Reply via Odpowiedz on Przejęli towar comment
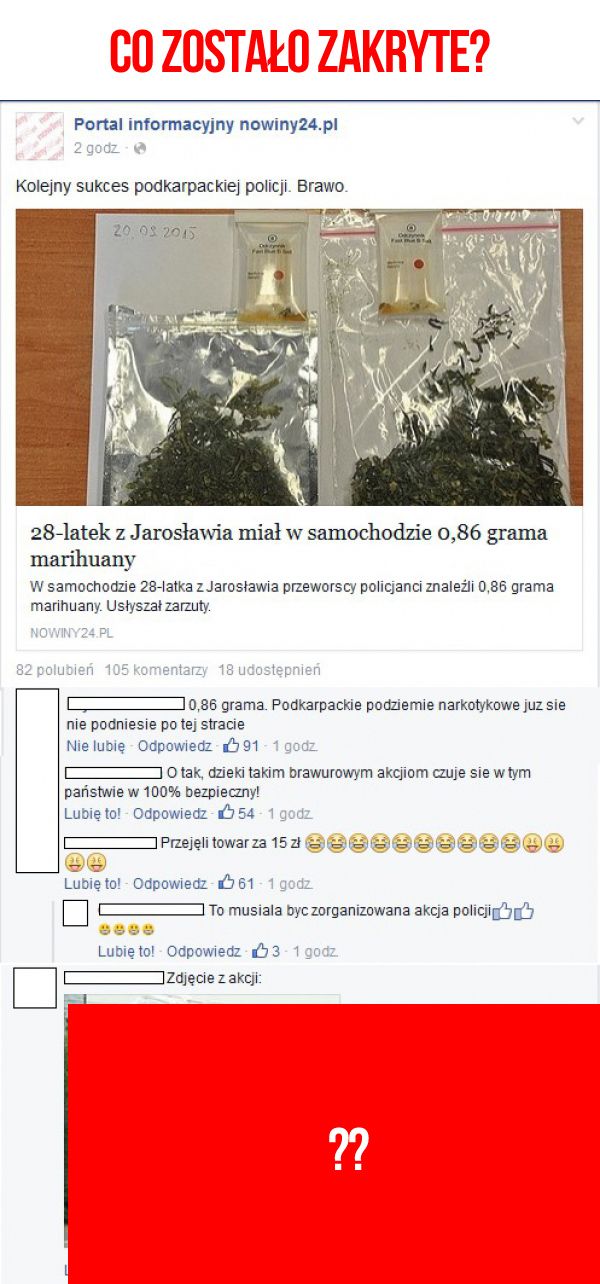600x1284 pixels. [170, 884]
